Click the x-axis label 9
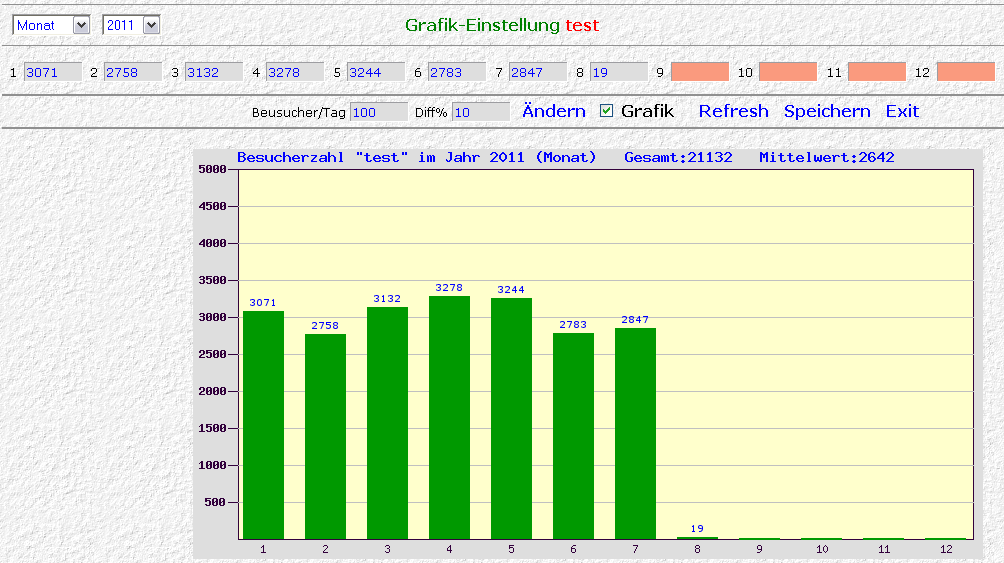Screen dimensions: 1004x563 (759, 549)
